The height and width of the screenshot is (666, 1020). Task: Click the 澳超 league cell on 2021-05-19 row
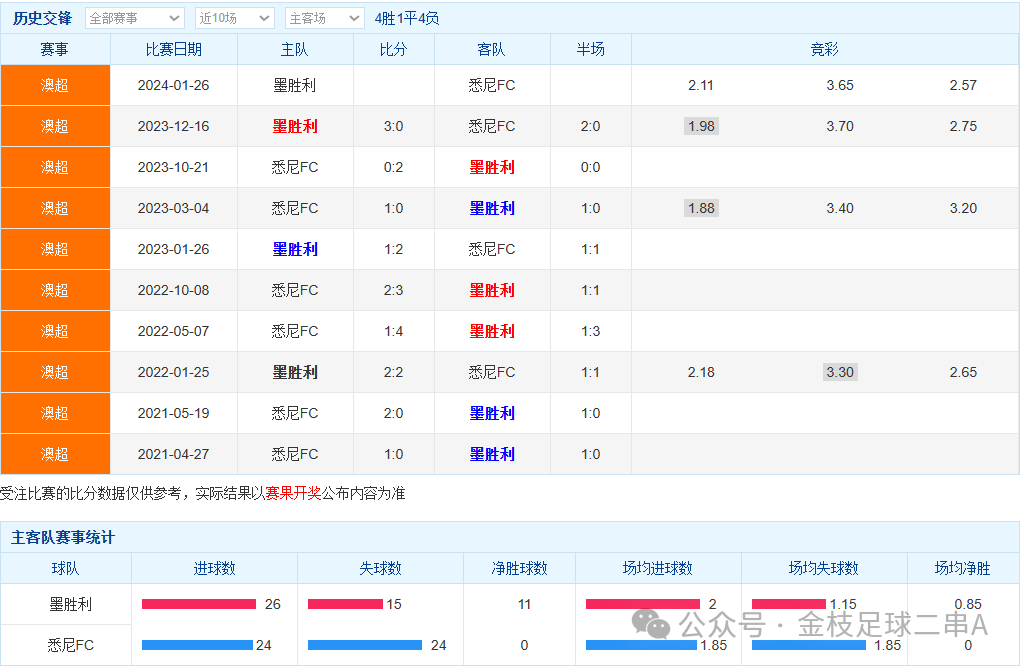[55, 413]
